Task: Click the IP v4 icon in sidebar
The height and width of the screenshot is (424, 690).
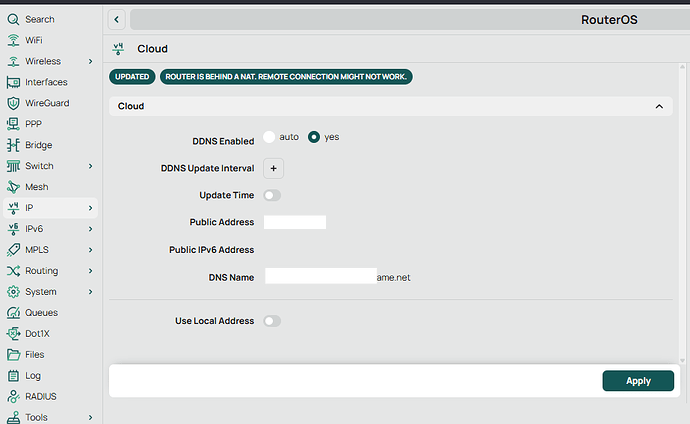Action: coord(13,208)
